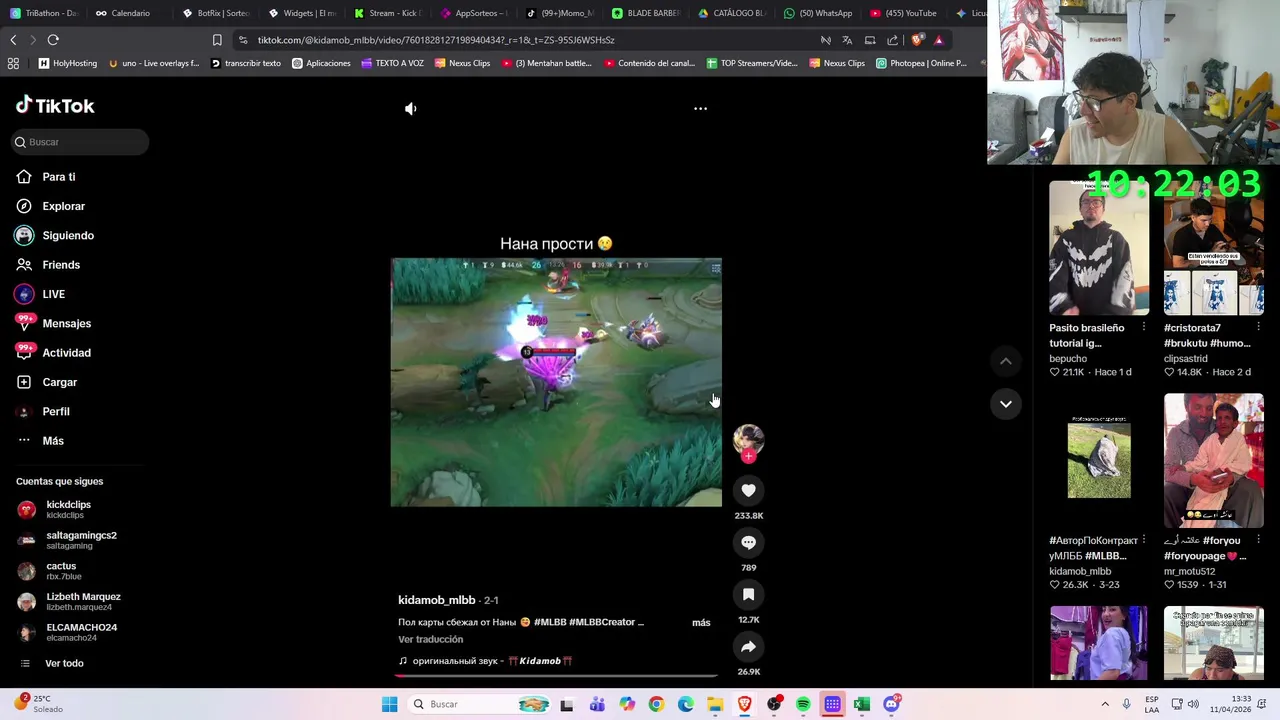Save video with bookmark icon 12.7K
The image size is (1280, 720).
[748, 594]
